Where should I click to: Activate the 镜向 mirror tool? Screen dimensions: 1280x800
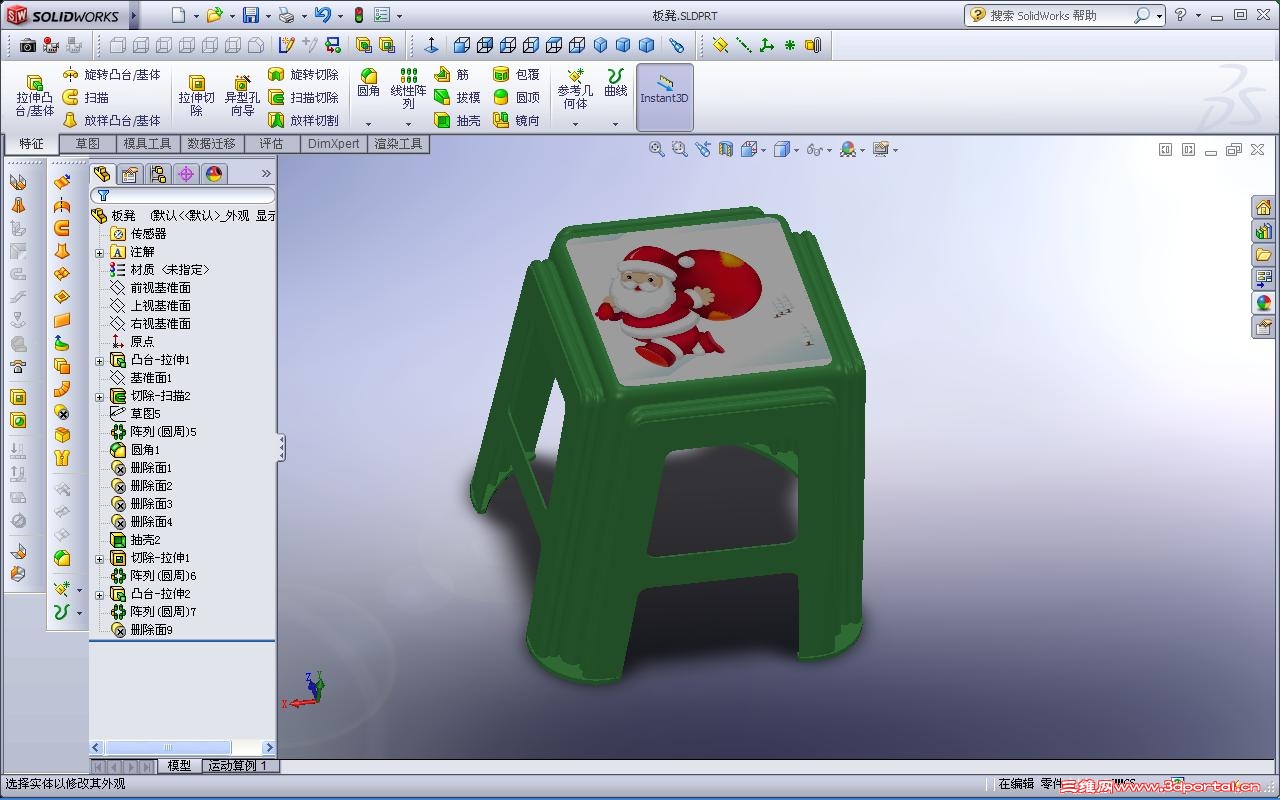(517, 121)
